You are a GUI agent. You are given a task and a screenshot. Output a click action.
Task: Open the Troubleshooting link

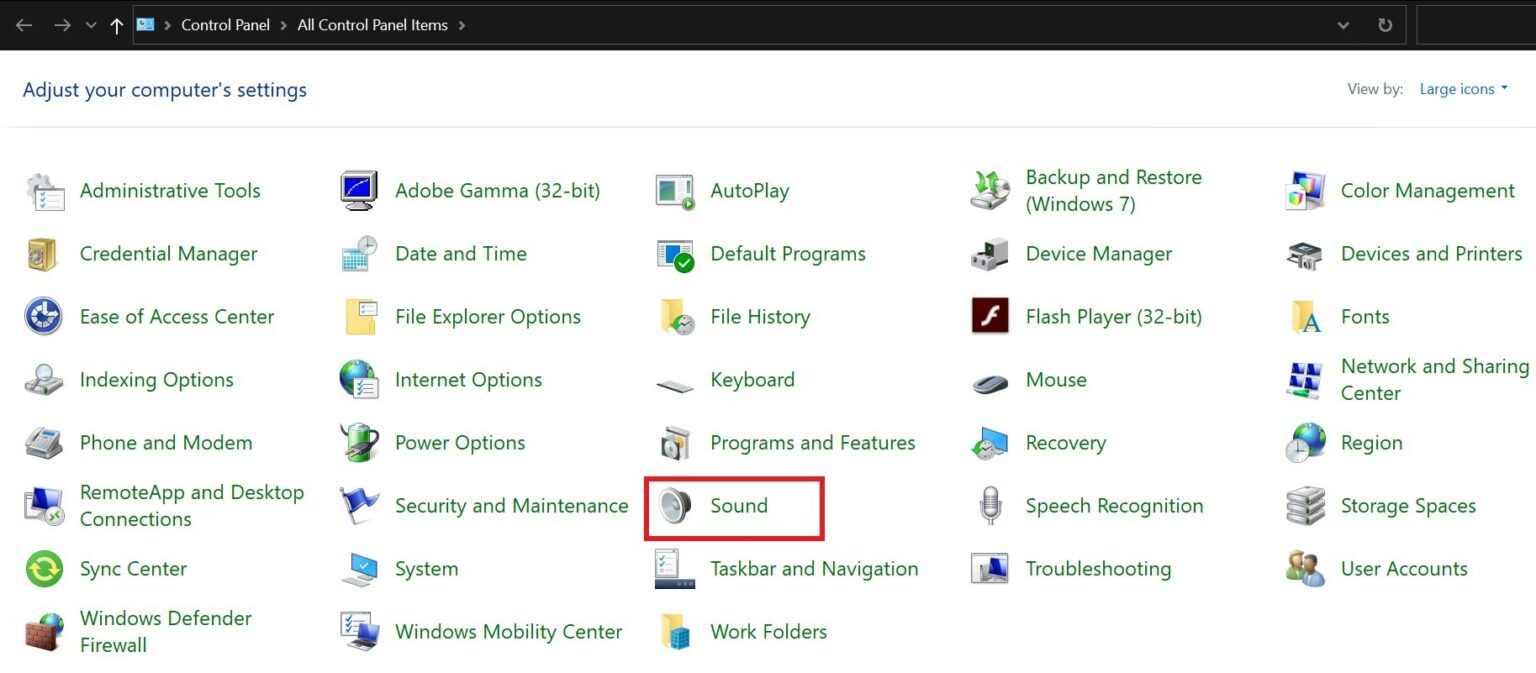pyautogui.click(x=1098, y=569)
